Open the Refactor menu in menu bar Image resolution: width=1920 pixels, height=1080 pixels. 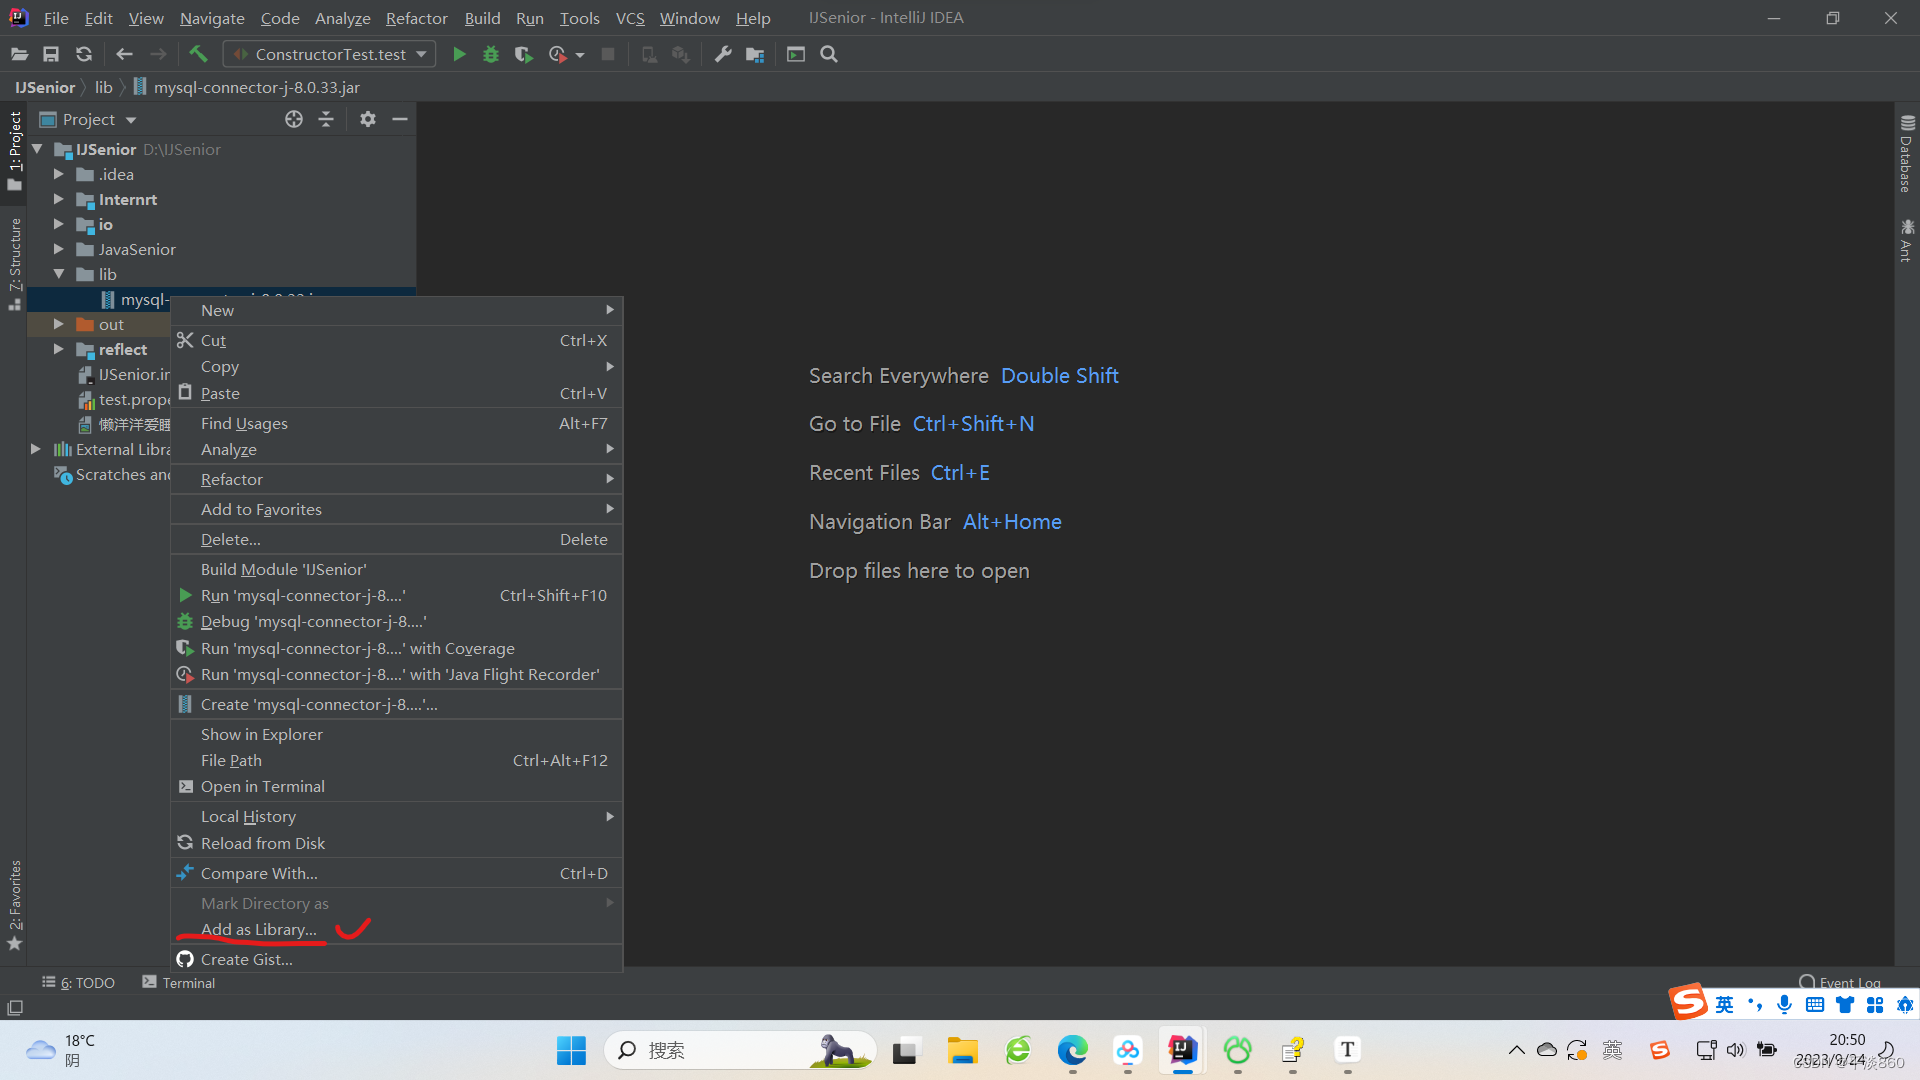(416, 18)
